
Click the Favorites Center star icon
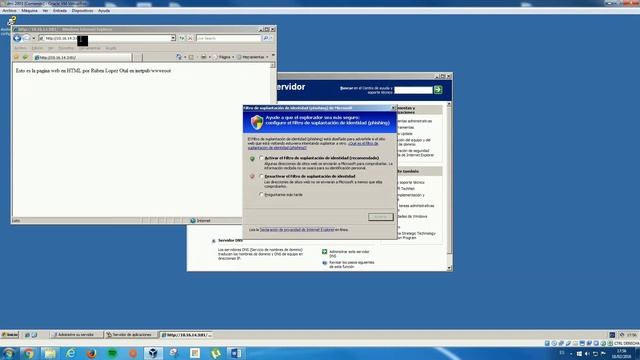[x=17, y=57]
